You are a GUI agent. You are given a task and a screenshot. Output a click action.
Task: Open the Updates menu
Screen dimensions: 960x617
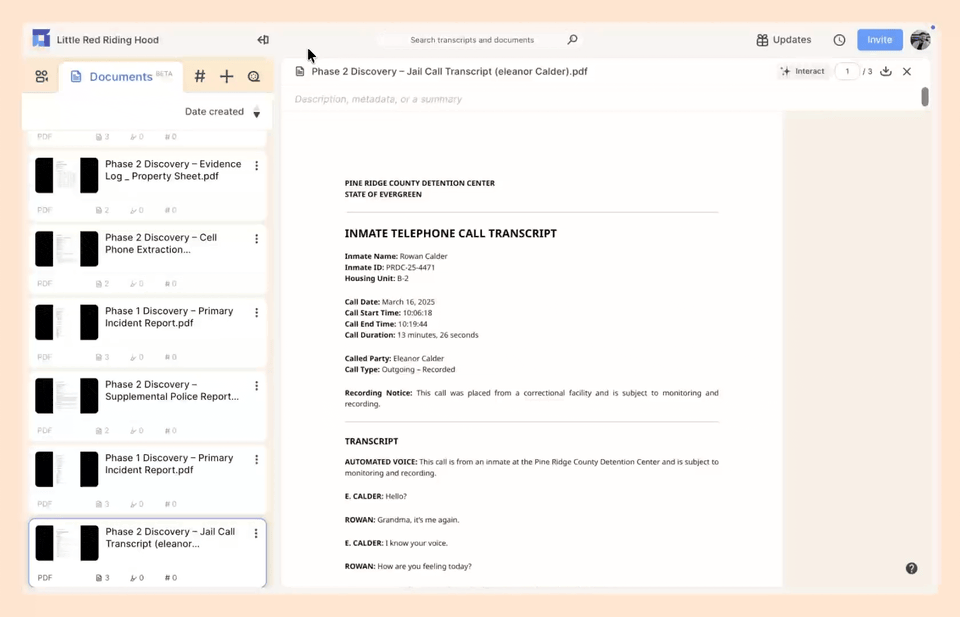tap(784, 40)
